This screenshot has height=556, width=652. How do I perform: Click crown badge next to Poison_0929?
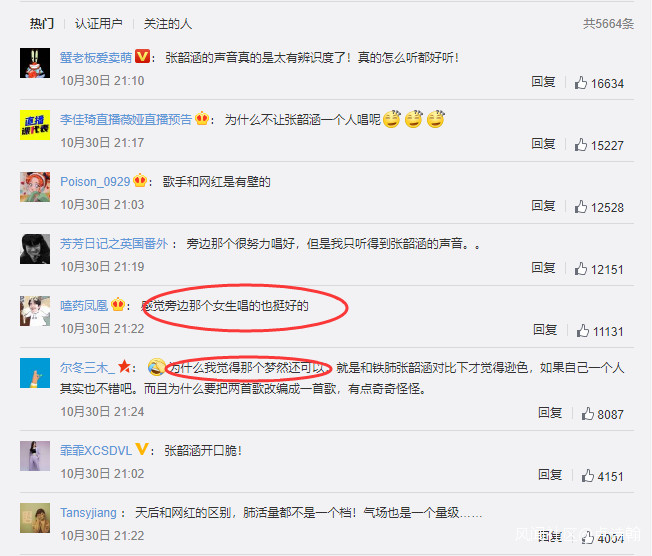tap(140, 180)
